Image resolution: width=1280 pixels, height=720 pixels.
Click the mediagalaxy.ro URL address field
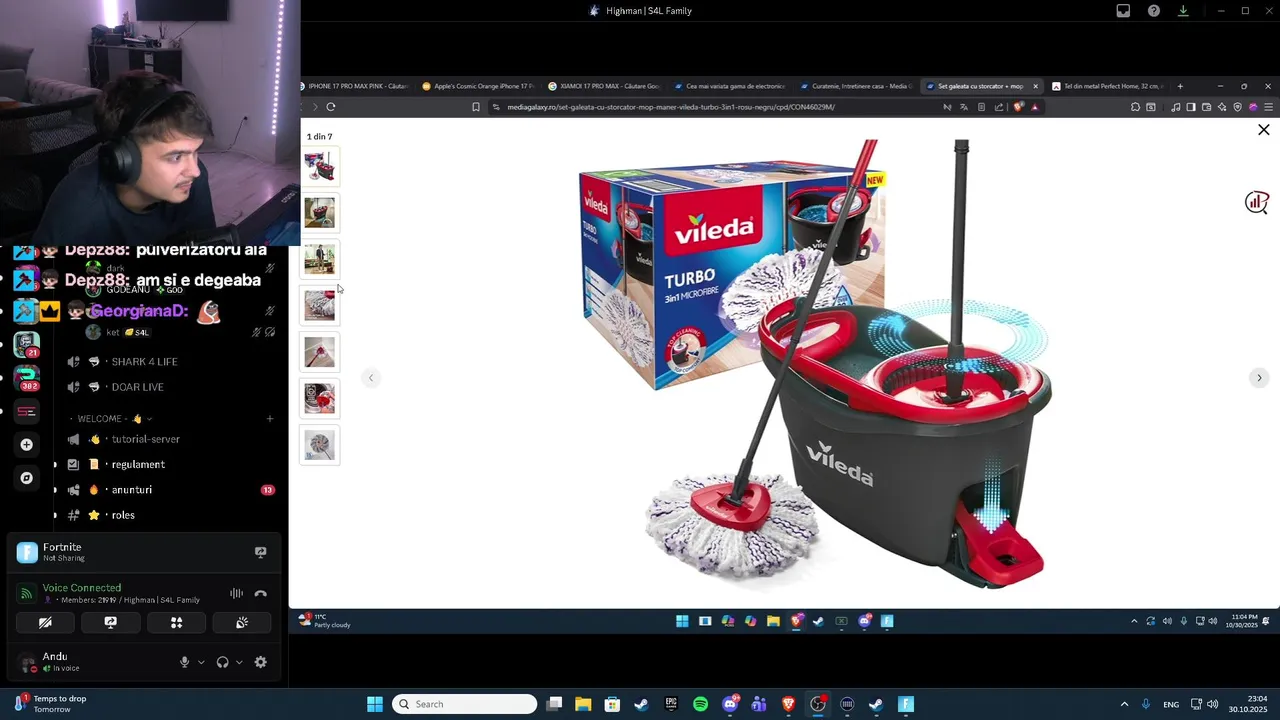pyautogui.click(x=670, y=107)
